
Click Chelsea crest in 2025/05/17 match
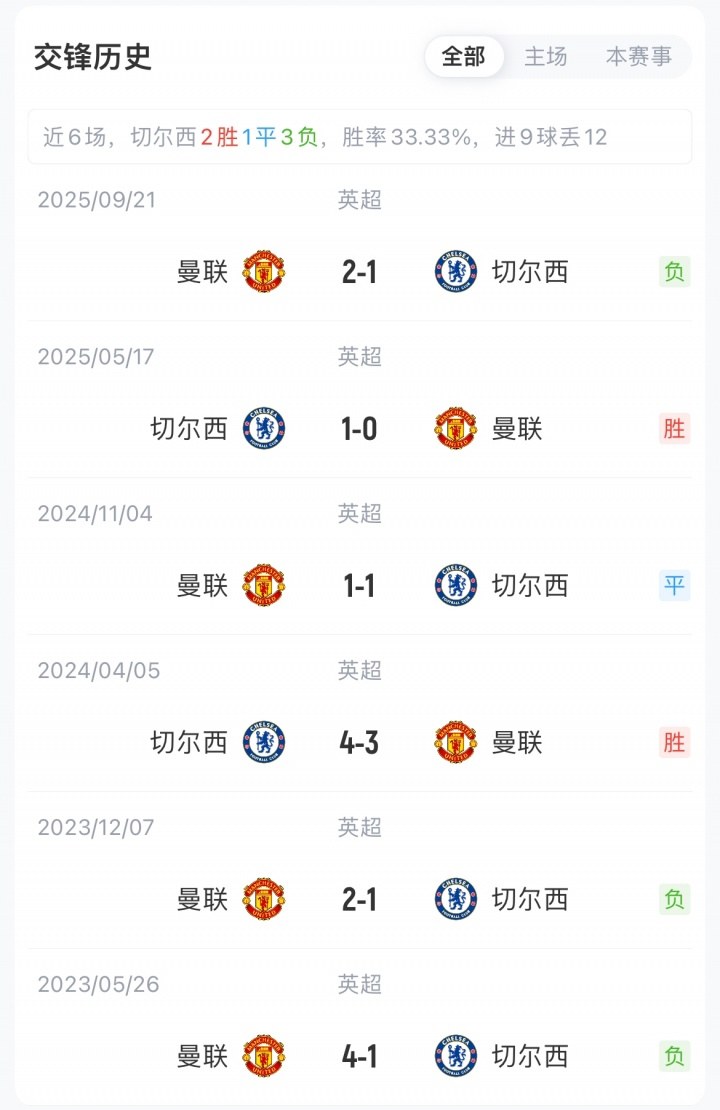(264, 429)
